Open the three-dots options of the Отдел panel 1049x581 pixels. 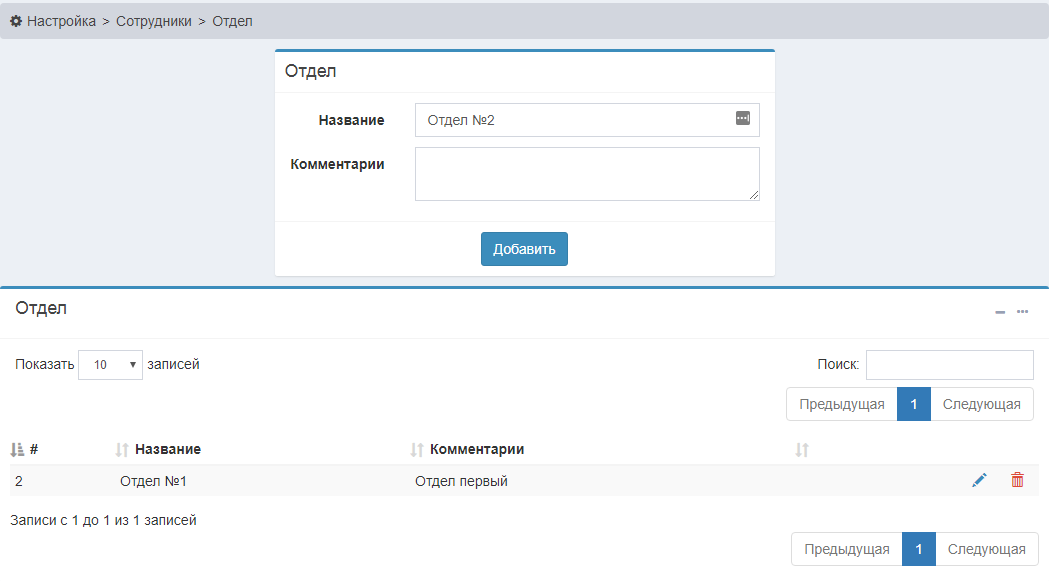click(x=1022, y=312)
